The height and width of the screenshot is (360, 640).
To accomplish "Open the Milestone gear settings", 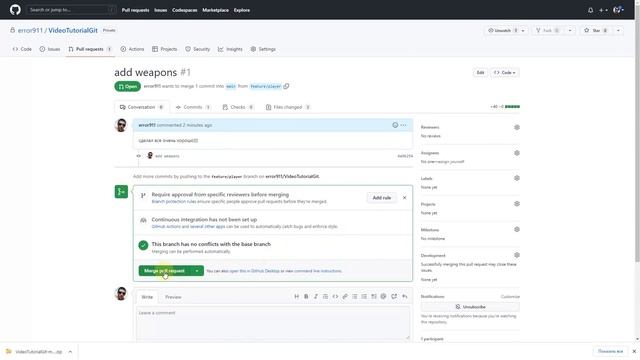I will click(x=517, y=229).
